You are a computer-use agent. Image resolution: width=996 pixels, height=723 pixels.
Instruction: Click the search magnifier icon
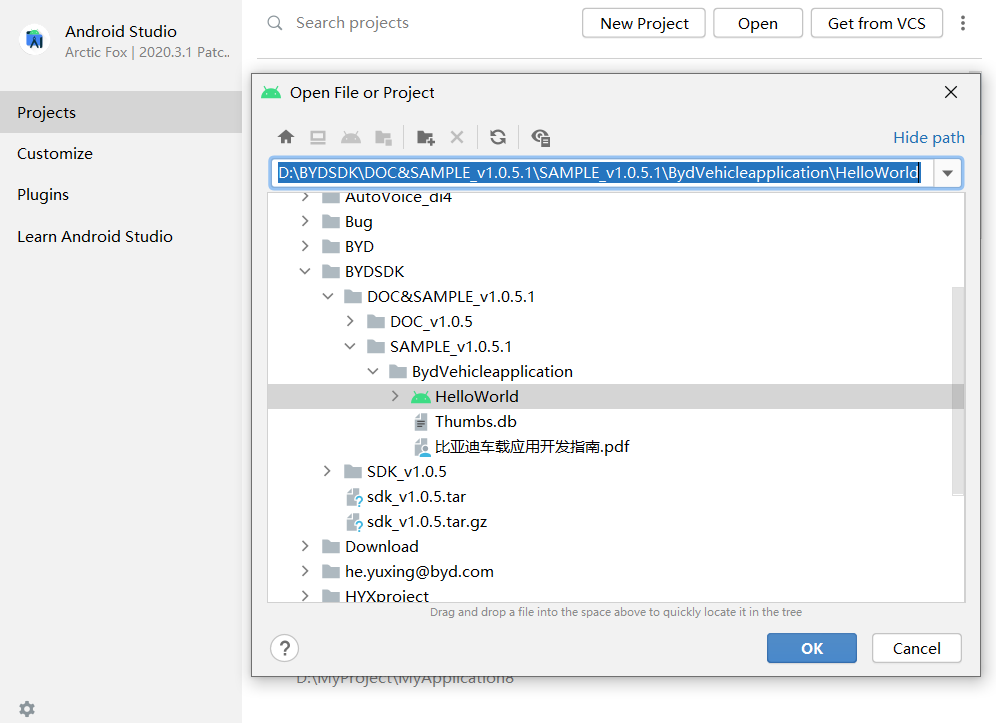(x=274, y=24)
